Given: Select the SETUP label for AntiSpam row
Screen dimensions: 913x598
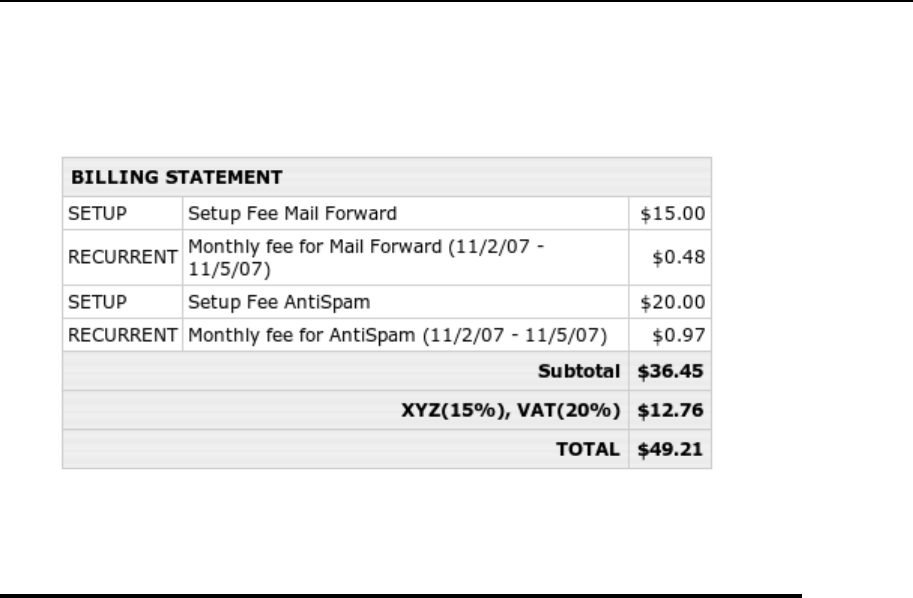Looking at the screenshot, I should [x=91, y=299].
